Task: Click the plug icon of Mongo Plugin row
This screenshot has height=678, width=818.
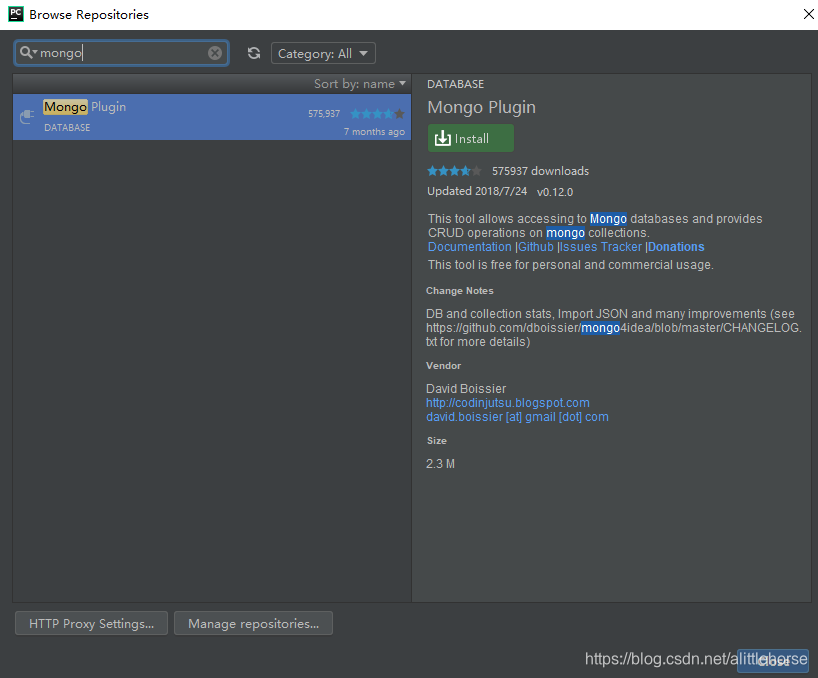Action: point(27,116)
